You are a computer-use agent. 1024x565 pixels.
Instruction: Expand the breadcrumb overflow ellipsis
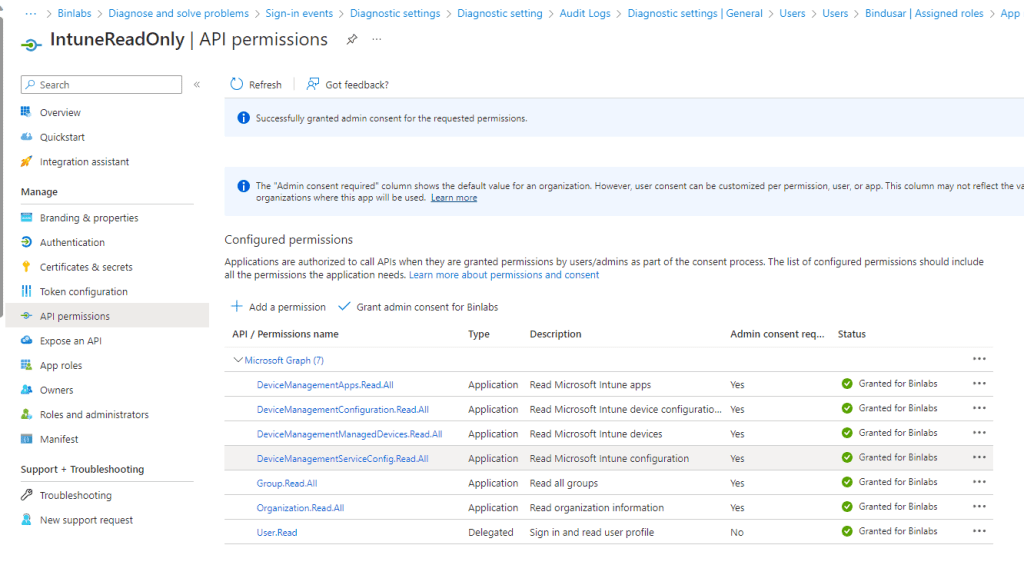click(31, 14)
